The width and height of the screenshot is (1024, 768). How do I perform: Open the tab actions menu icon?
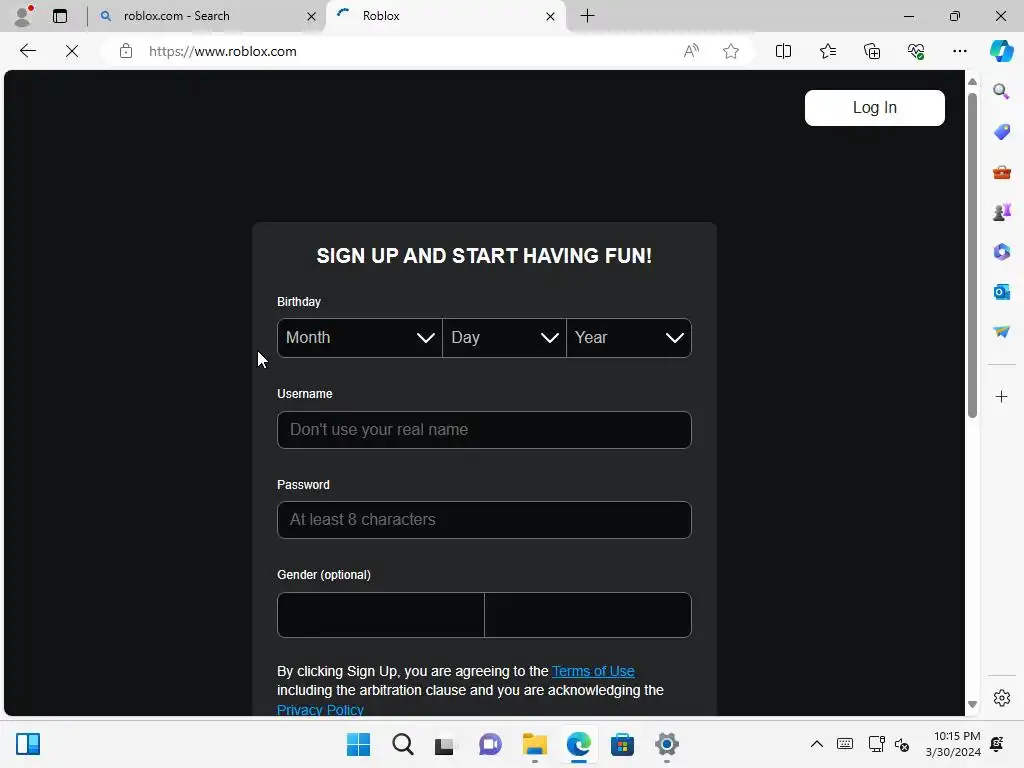coord(60,16)
